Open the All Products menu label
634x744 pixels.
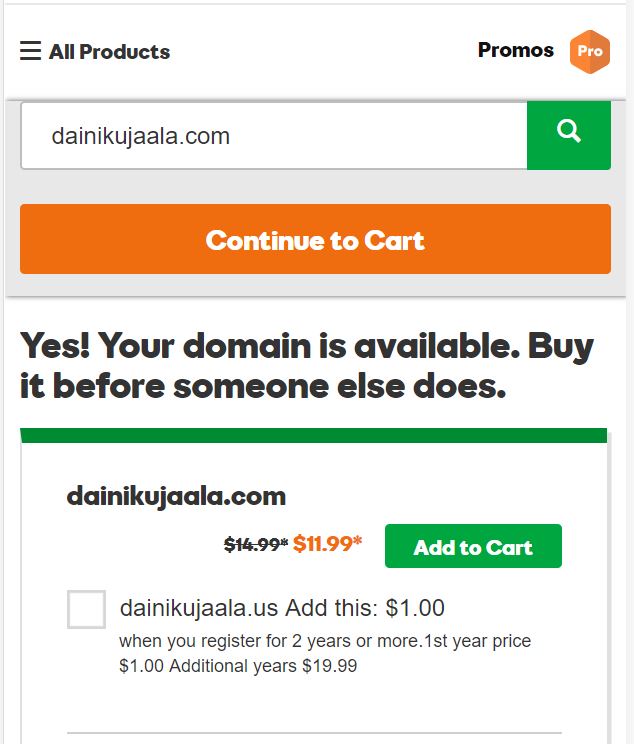click(109, 52)
